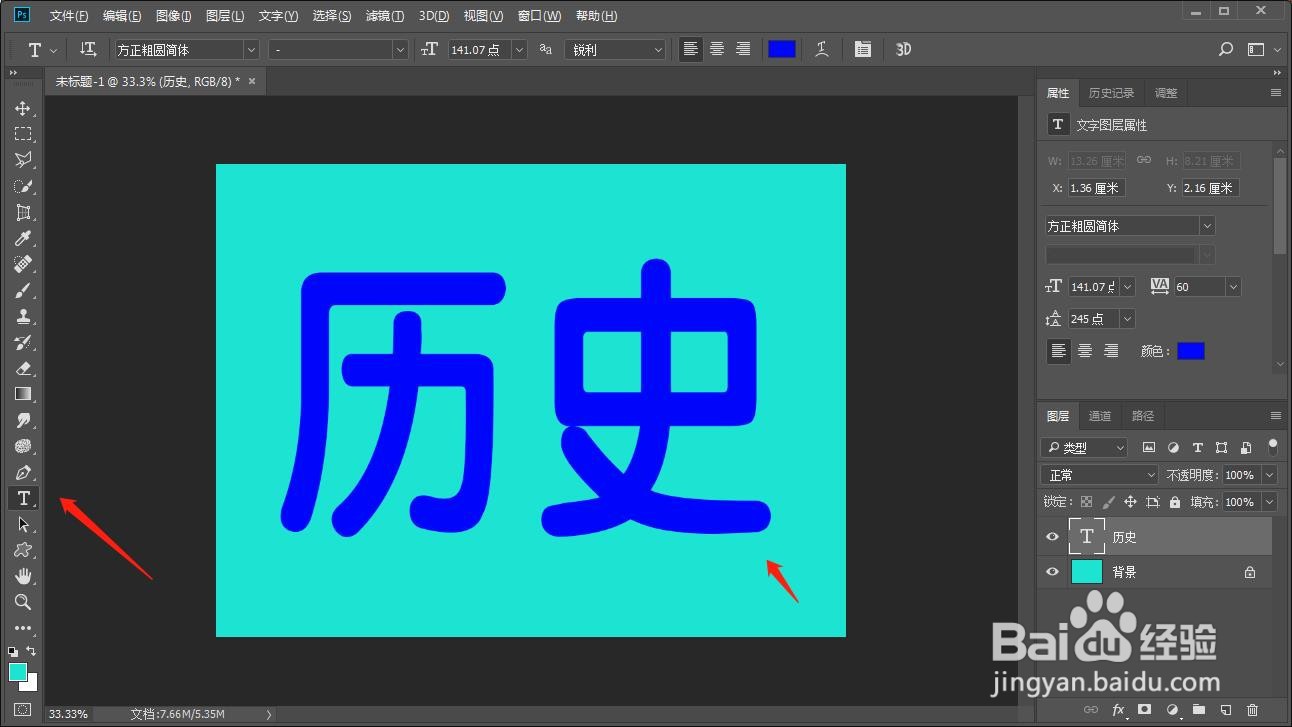Click the Create Warped Text icon

pos(822,49)
